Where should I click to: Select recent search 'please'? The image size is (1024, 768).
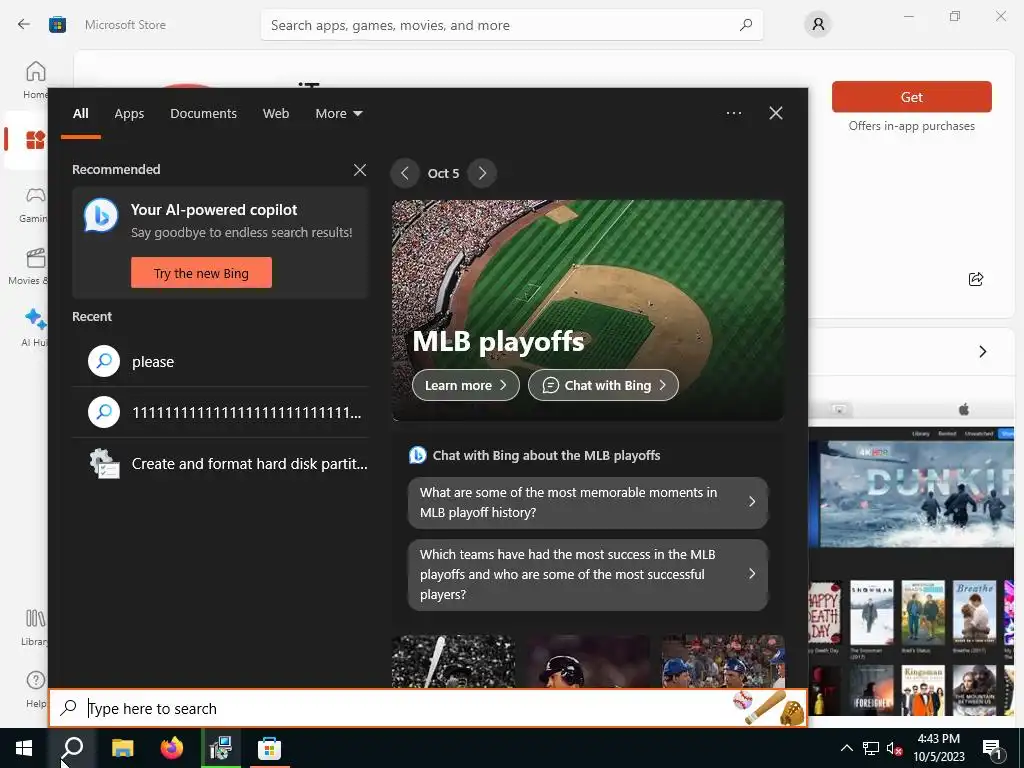[x=221, y=361]
